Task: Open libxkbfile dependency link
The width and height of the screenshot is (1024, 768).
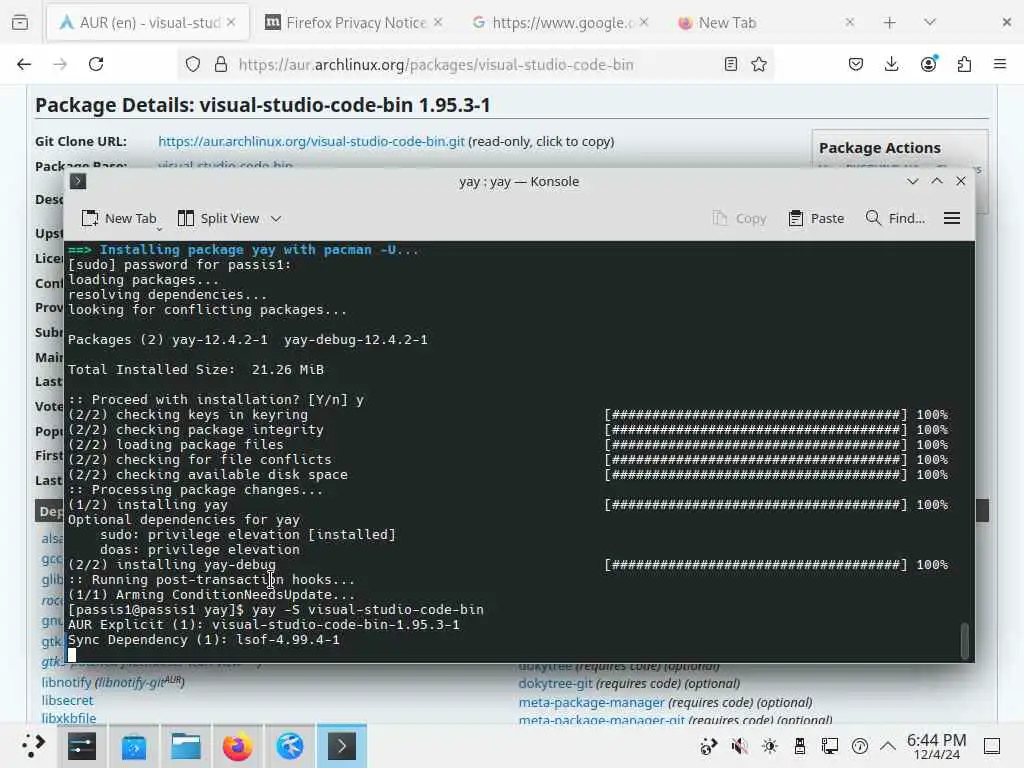Action: tap(69, 718)
